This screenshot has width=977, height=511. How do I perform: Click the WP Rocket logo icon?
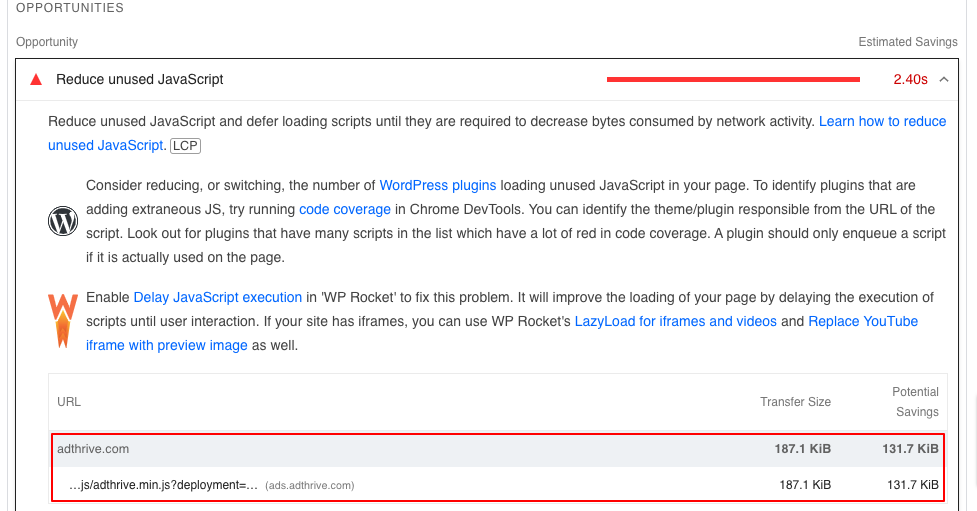63,321
